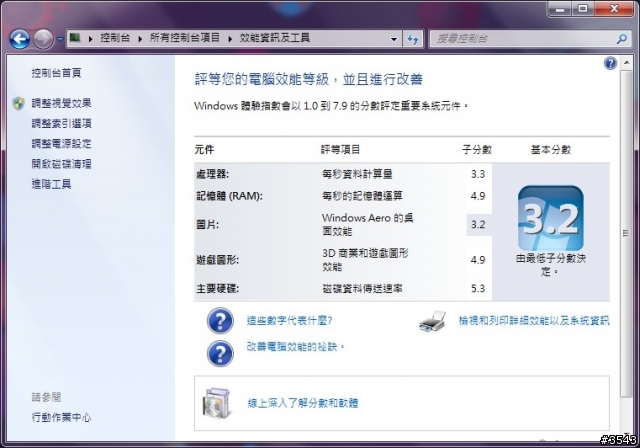Click the 每秒資料計算量 description
This screenshot has width=640, height=448.
[x=357, y=174]
